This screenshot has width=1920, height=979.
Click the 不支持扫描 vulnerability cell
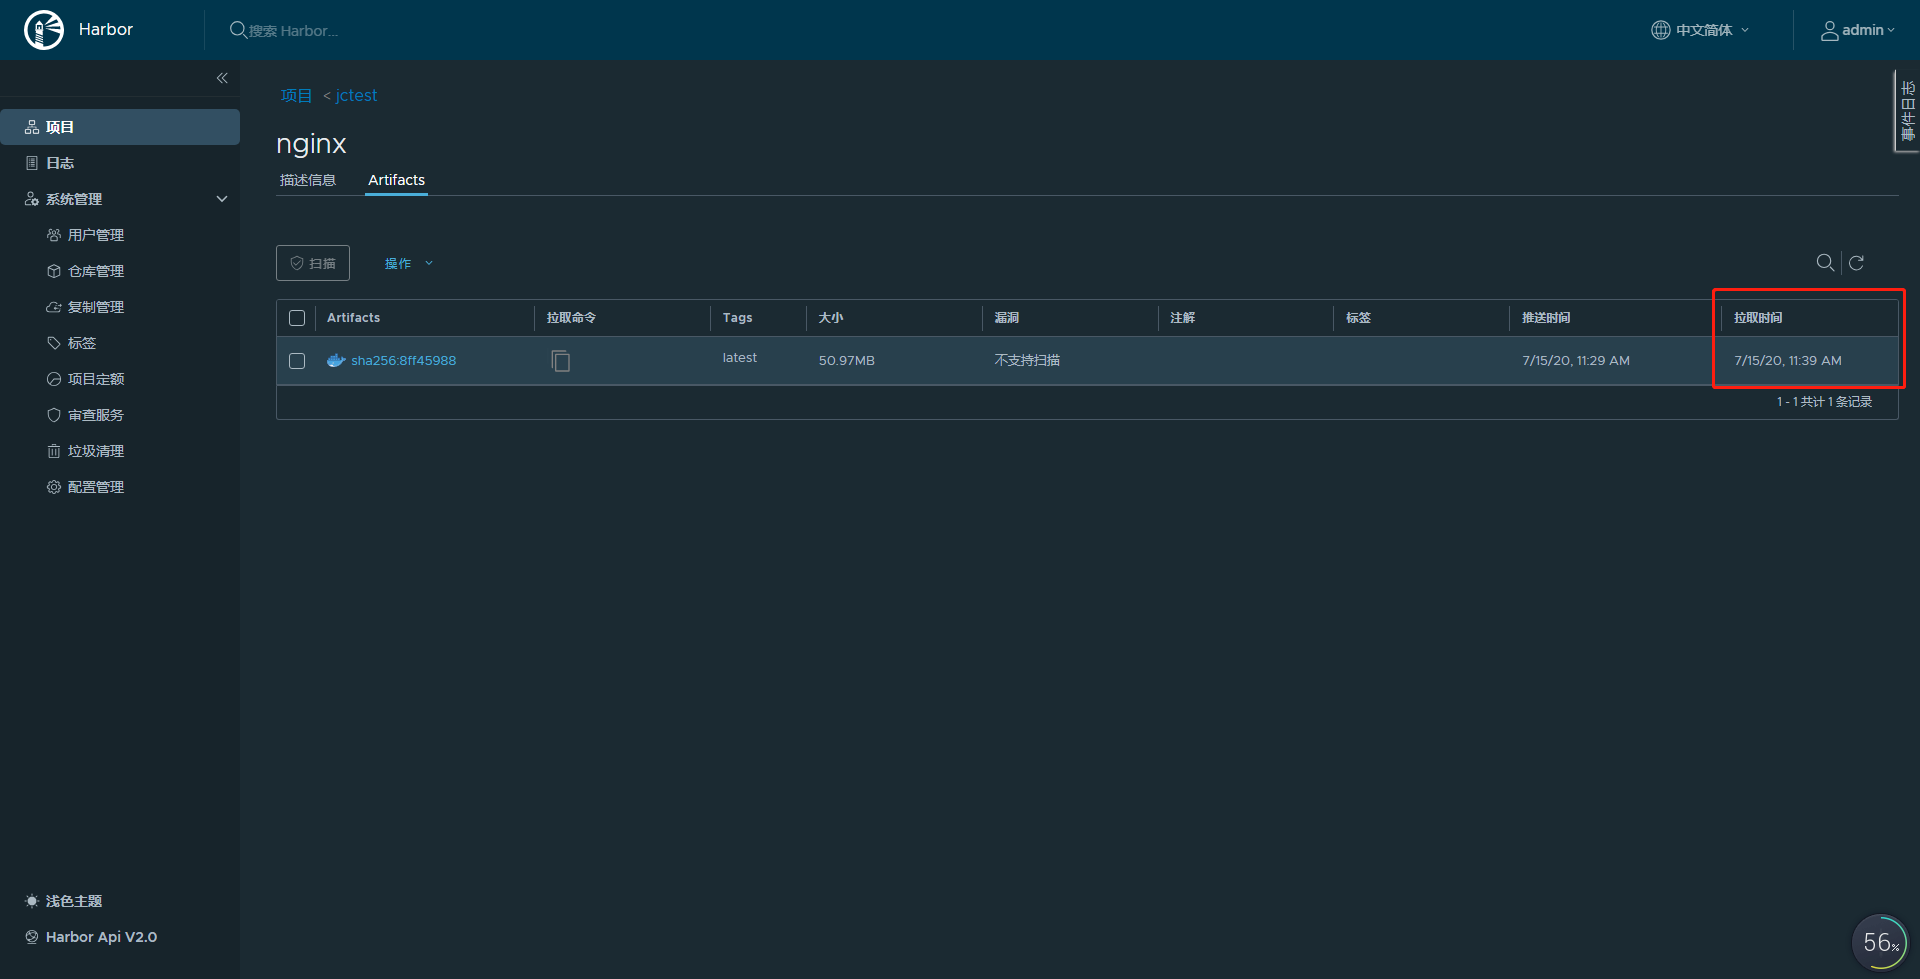[x=1027, y=361]
